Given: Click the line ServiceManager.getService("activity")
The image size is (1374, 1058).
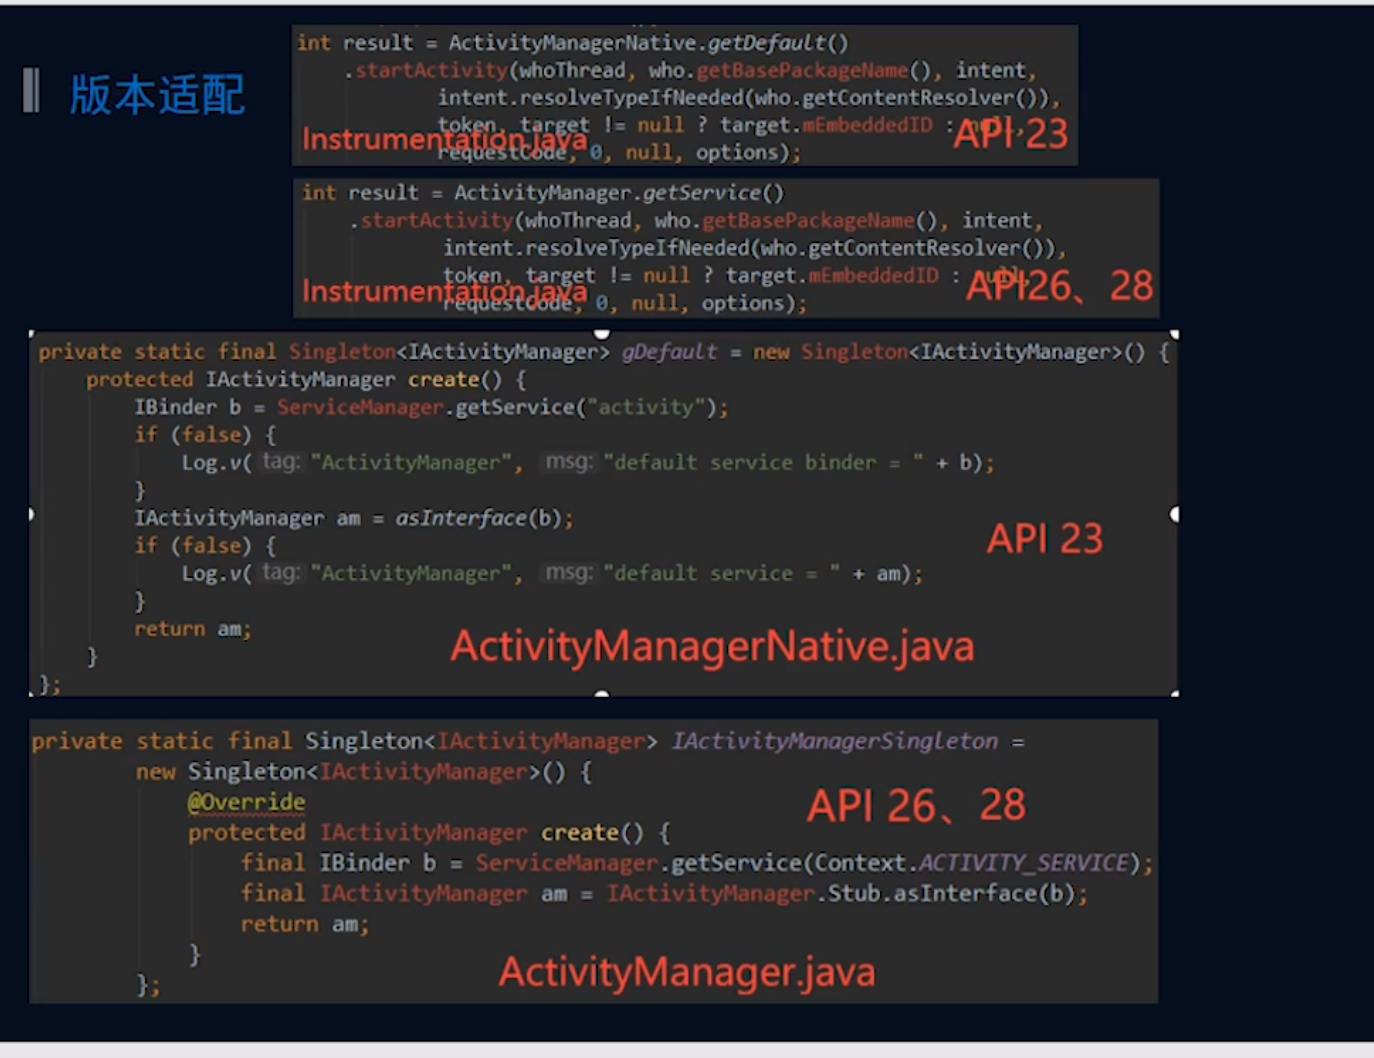Looking at the screenshot, I should coord(431,407).
